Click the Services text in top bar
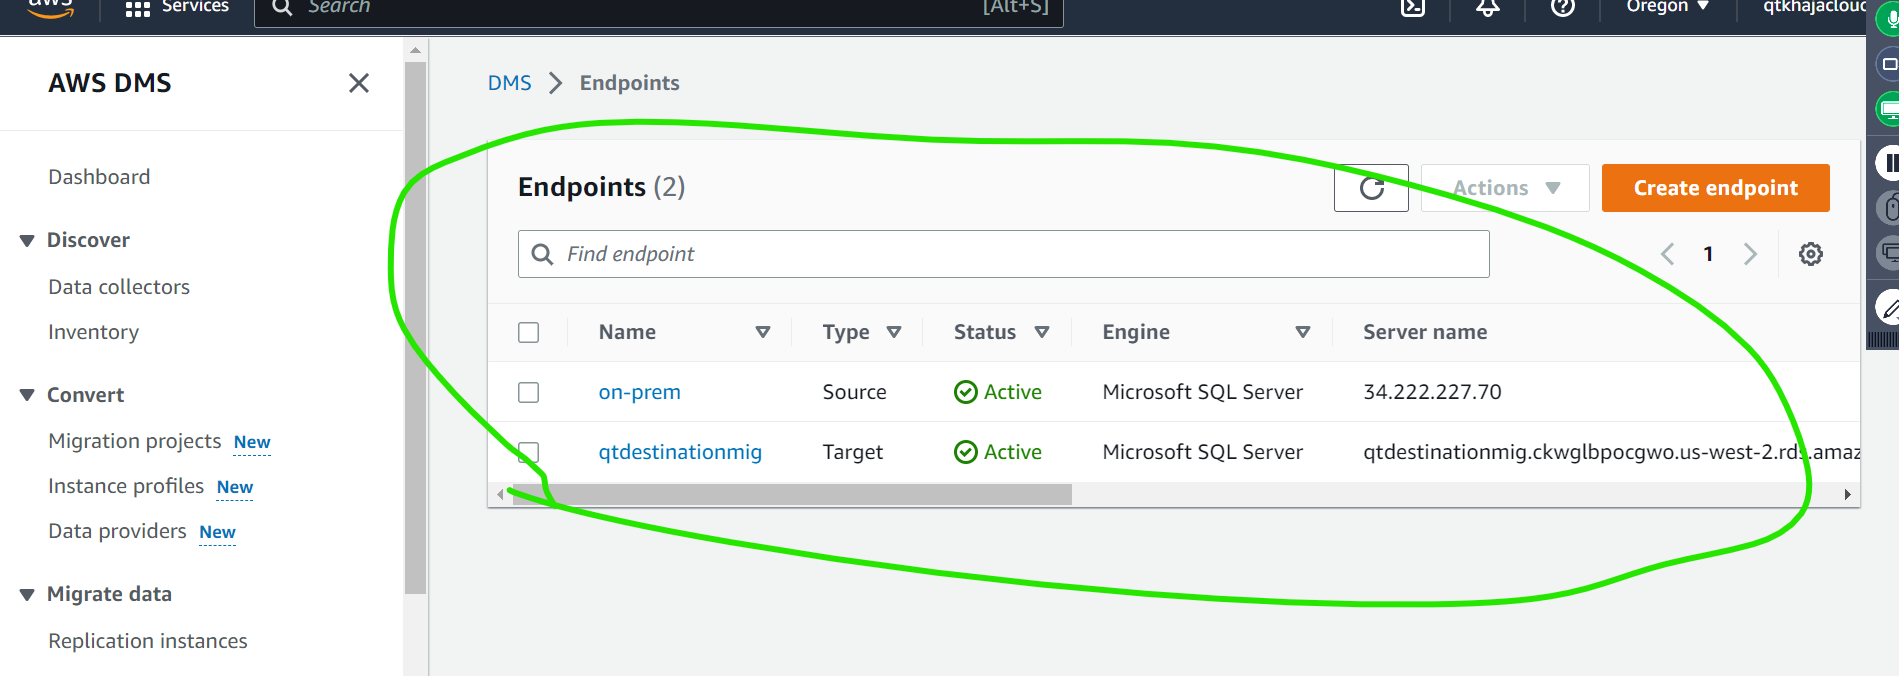1899x676 pixels. click(x=195, y=7)
